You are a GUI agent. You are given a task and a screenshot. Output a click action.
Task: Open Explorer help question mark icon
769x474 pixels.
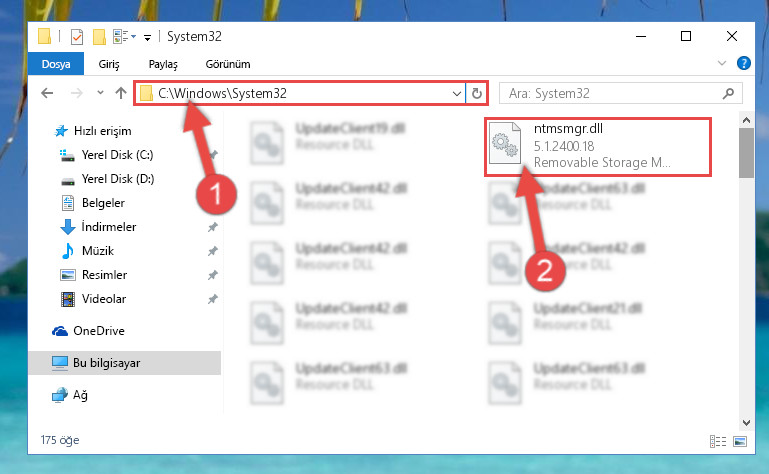point(743,63)
